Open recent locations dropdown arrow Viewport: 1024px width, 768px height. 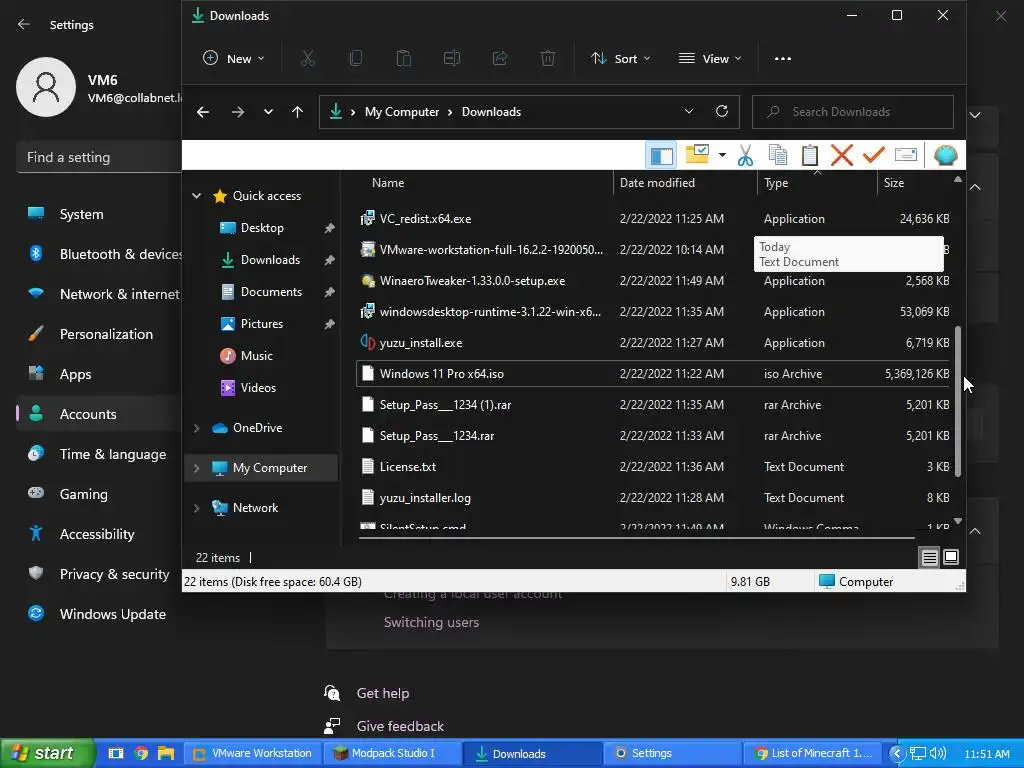click(268, 112)
